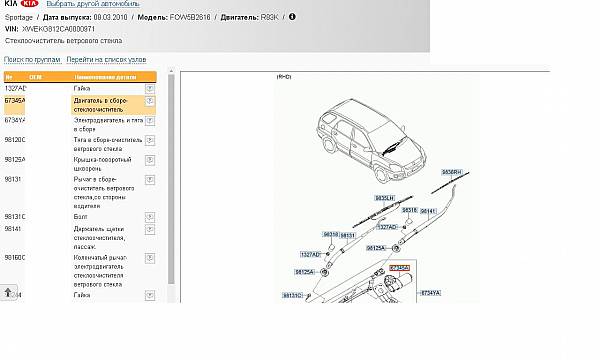
Task: Click the 9836RH wiper blade label
Action: (x=452, y=173)
